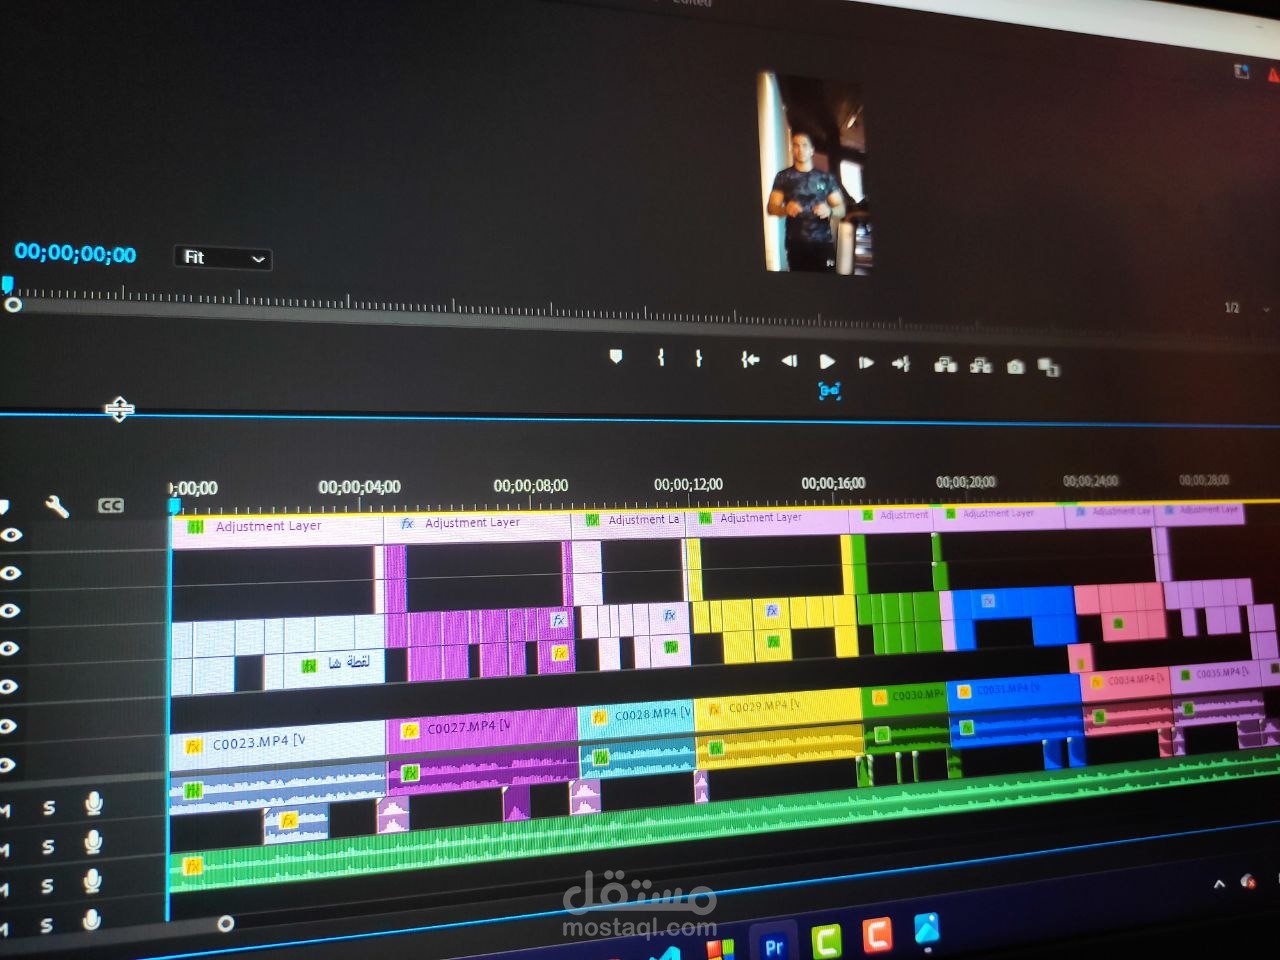Viewport: 1280px width, 960px height.
Task: Open the Photos app on taskbar
Action: click(927, 928)
